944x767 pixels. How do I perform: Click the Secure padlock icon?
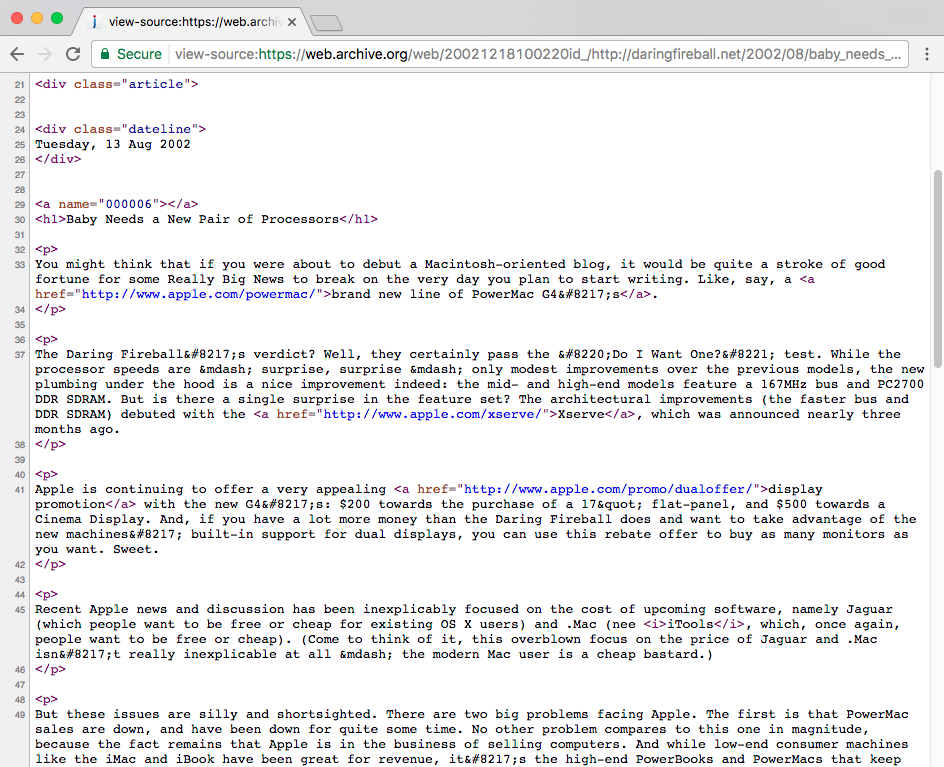[105, 55]
